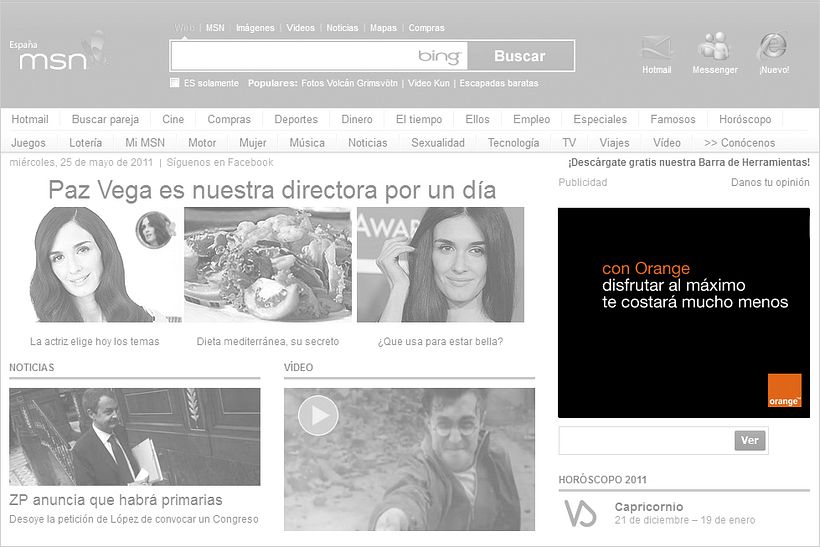Toggle the ES solamente checkbox
Viewport: 820px width, 547px height.
[x=175, y=83]
